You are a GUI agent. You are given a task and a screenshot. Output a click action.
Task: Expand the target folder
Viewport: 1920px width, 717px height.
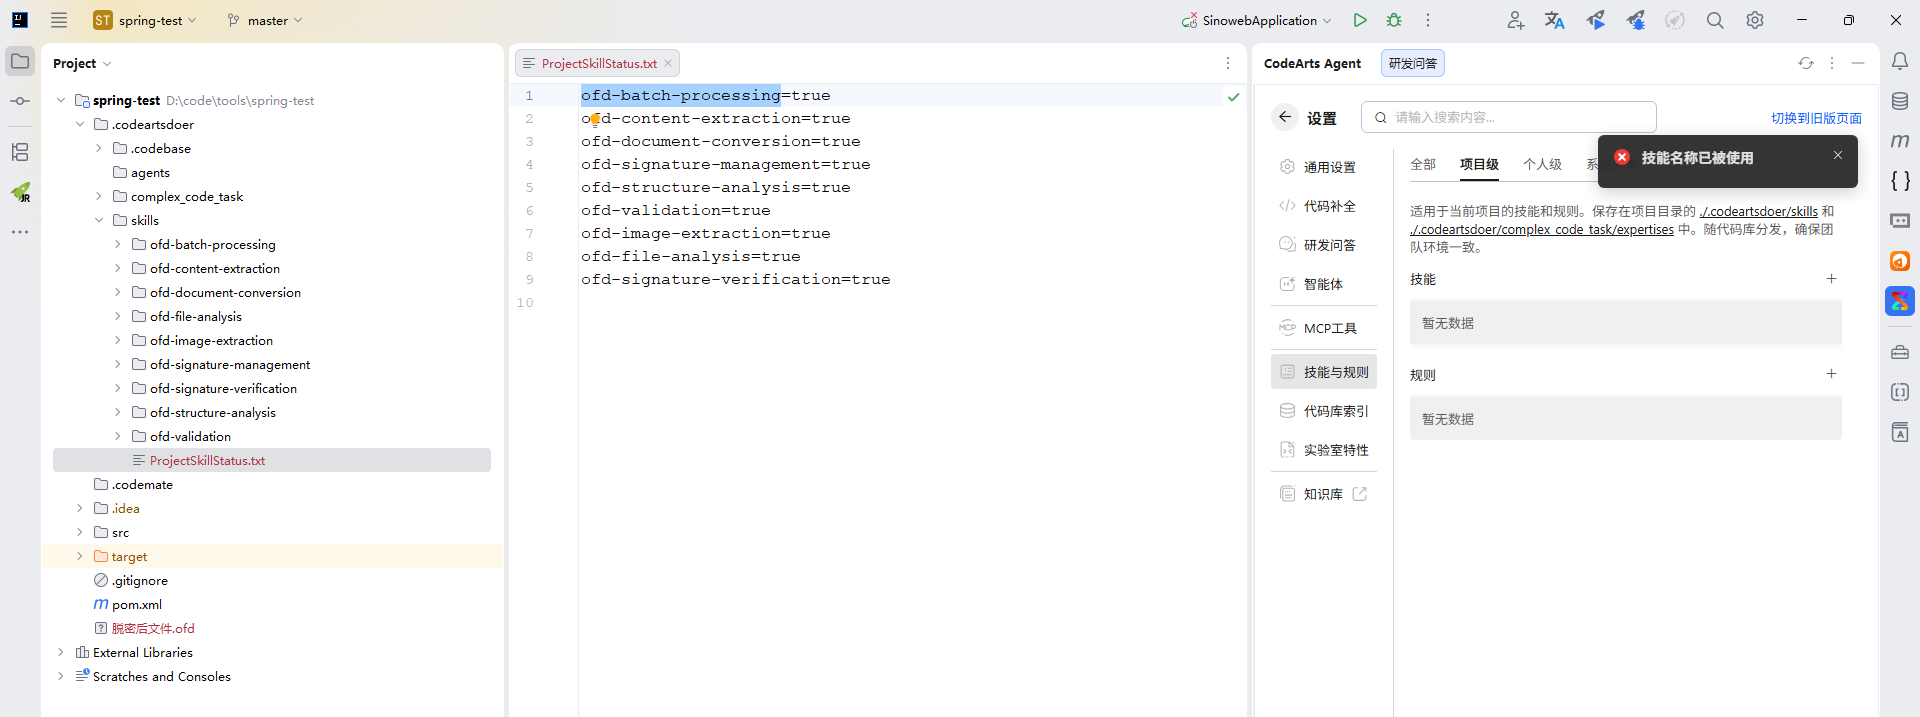click(x=80, y=556)
